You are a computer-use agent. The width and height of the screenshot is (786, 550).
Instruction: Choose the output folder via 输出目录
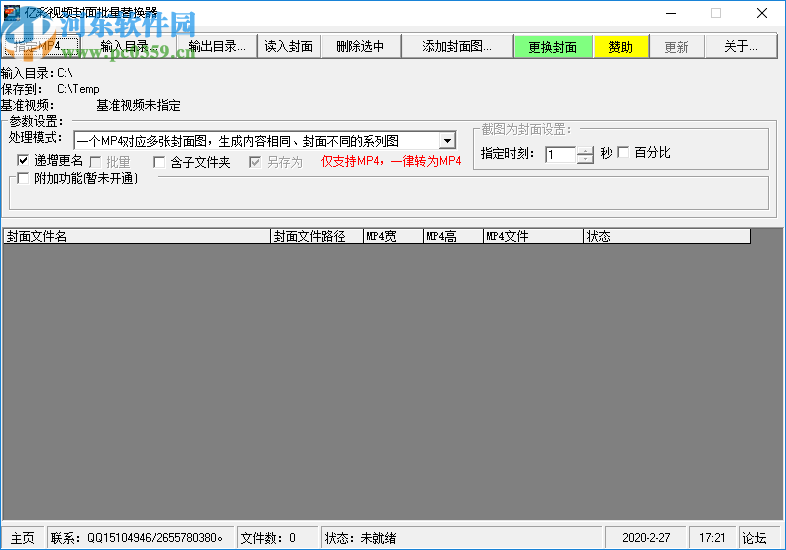[217, 47]
